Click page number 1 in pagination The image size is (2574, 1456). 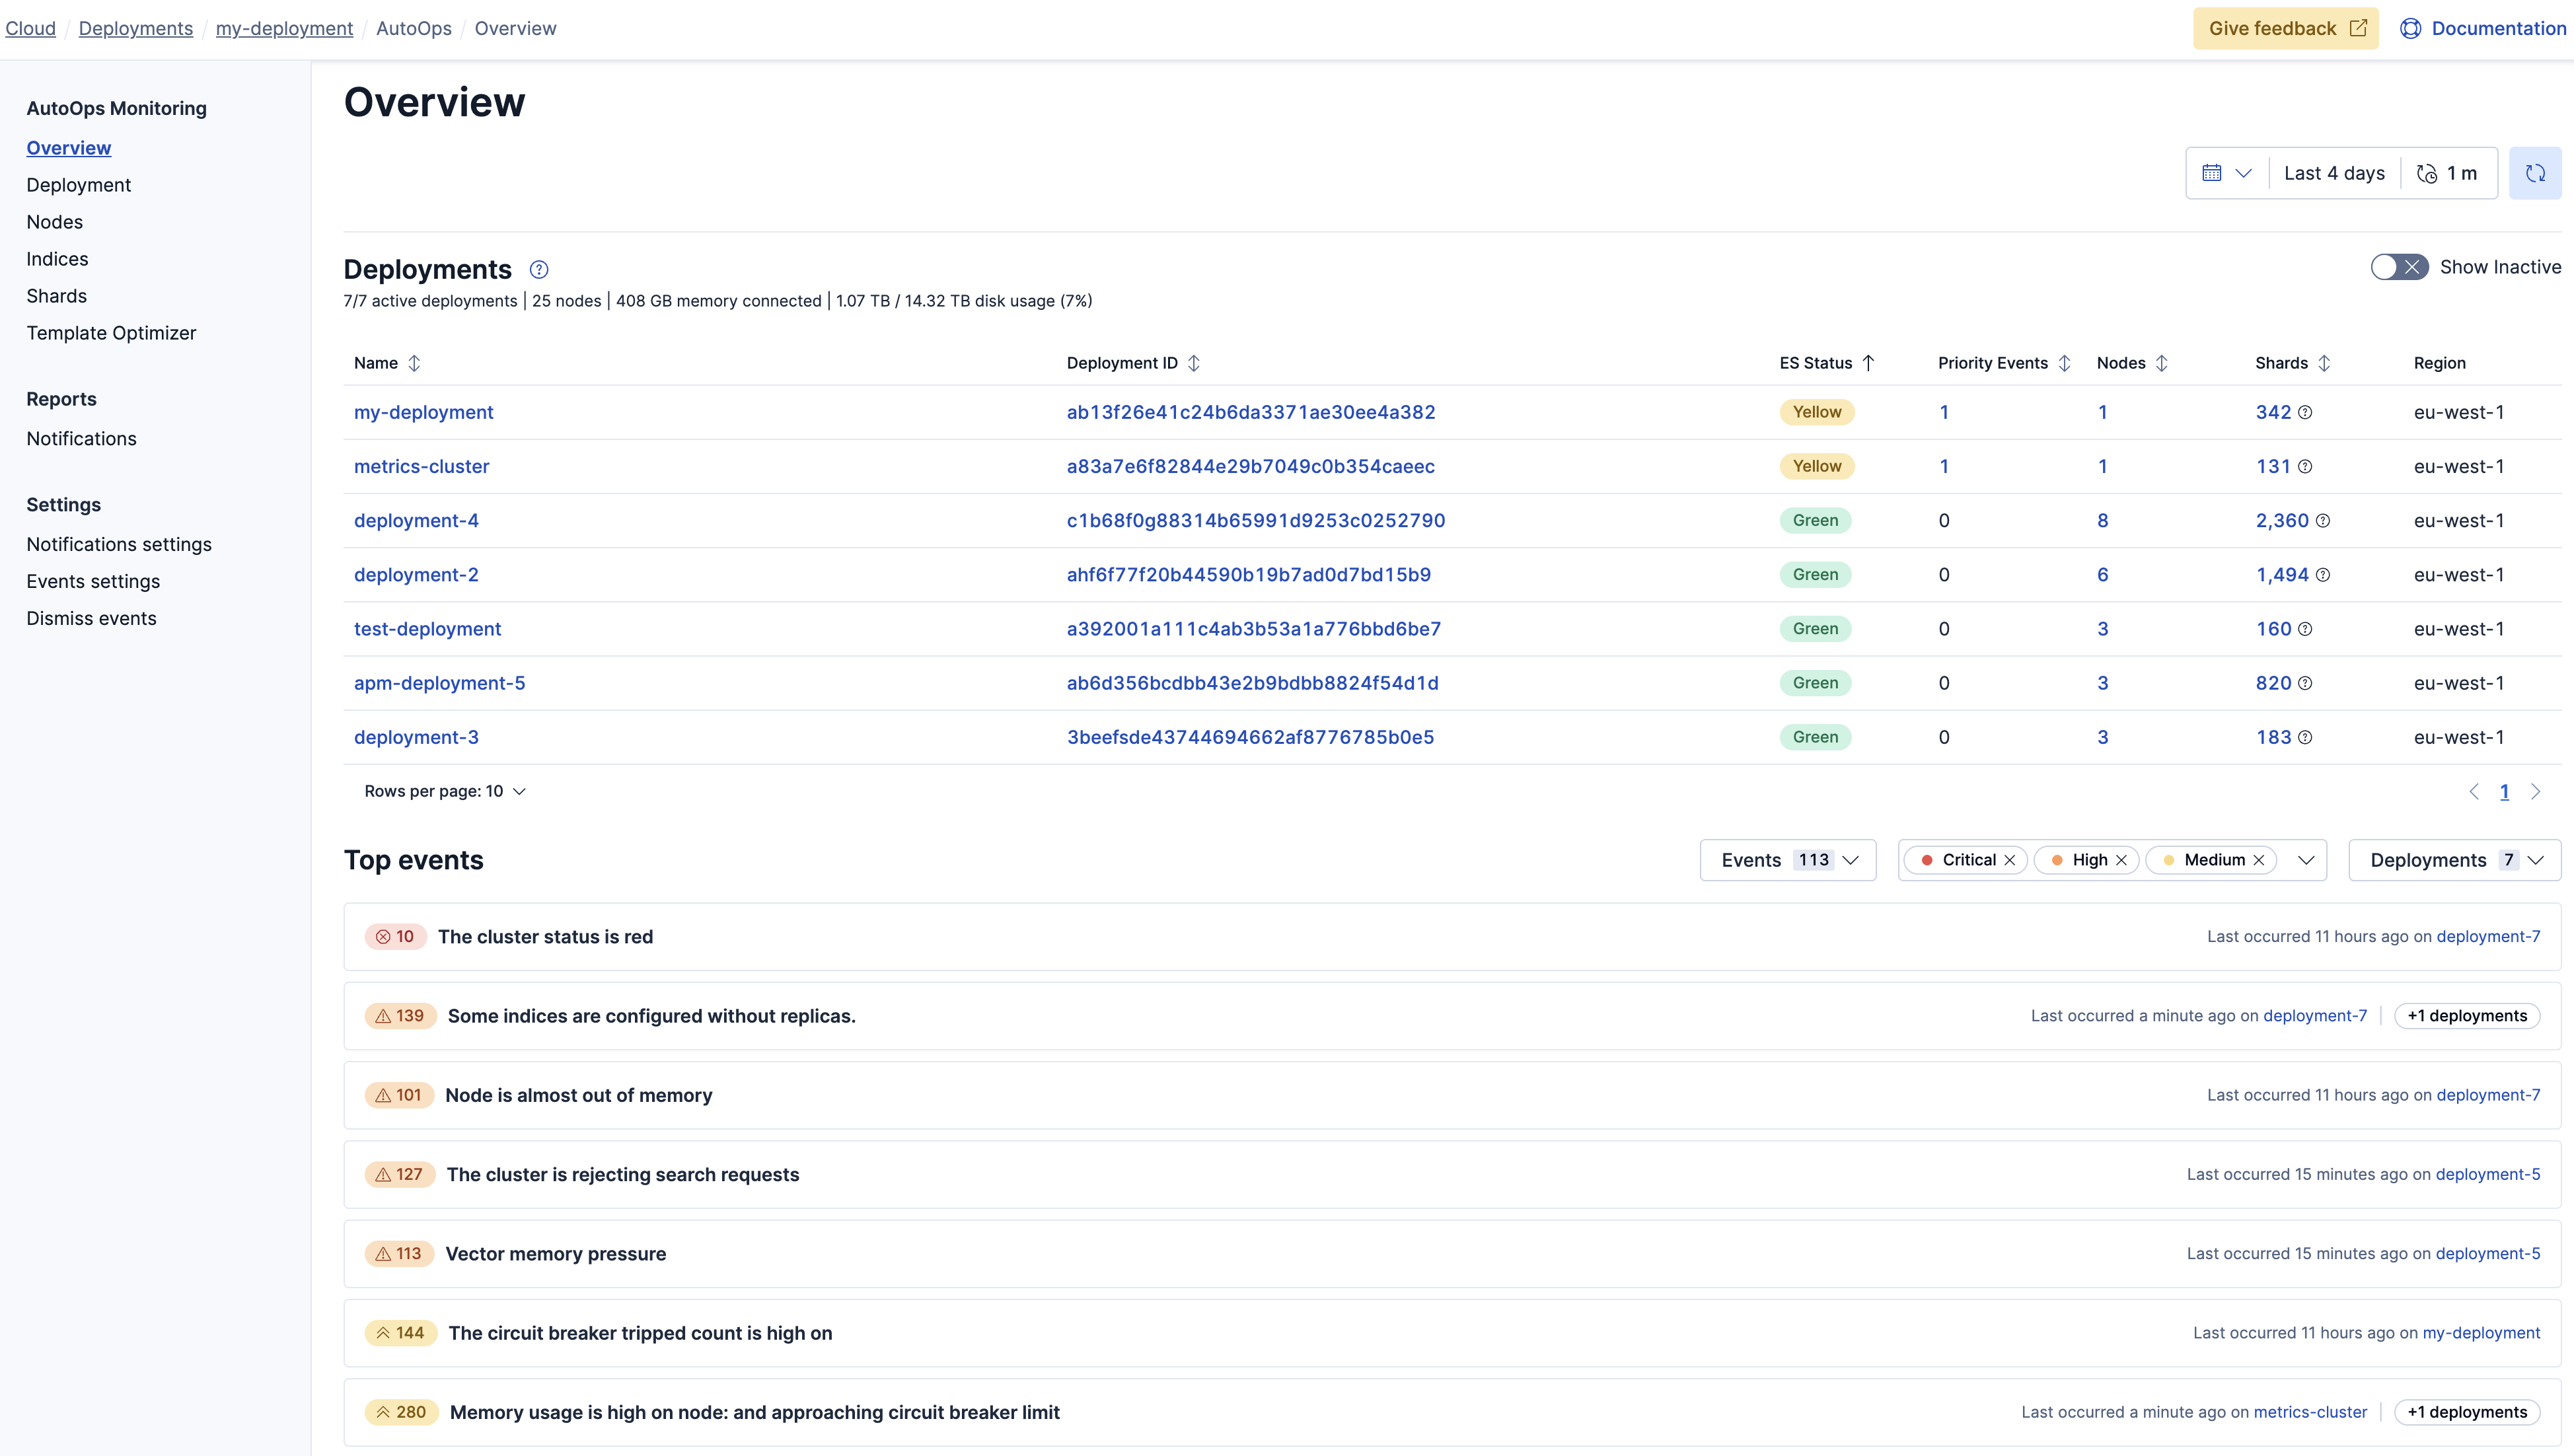click(2504, 792)
